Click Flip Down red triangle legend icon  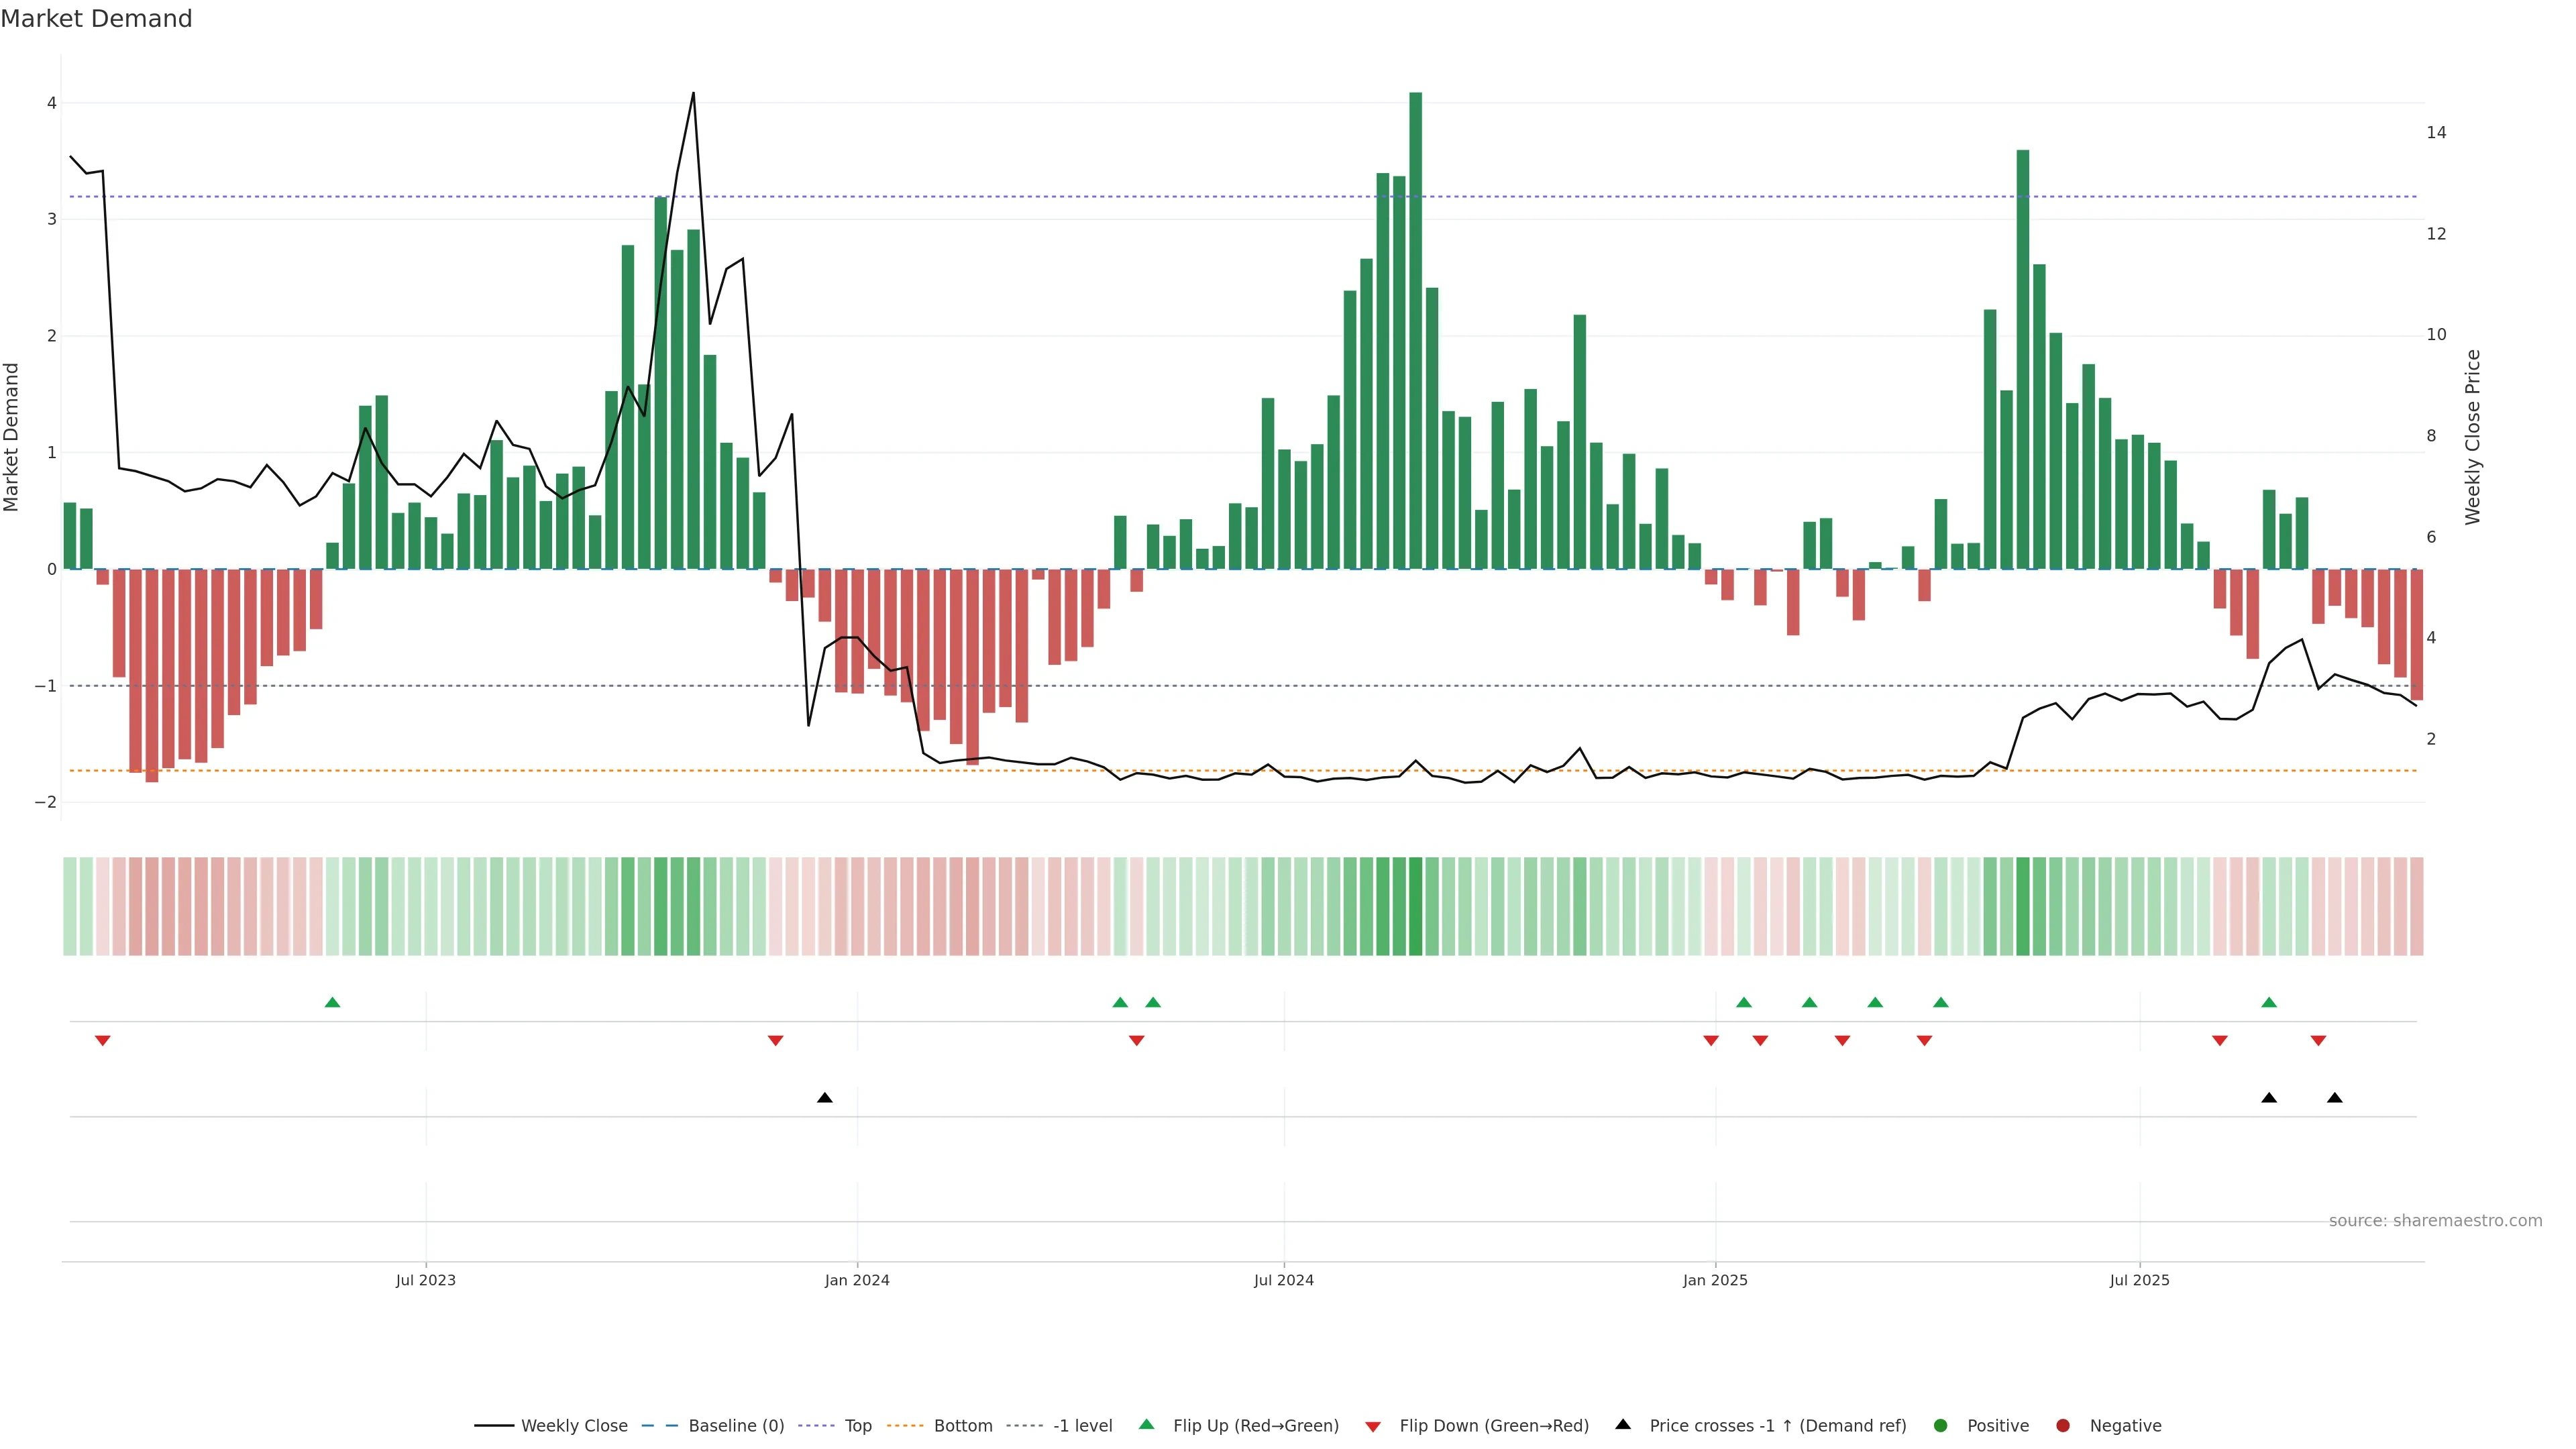tap(1373, 1427)
